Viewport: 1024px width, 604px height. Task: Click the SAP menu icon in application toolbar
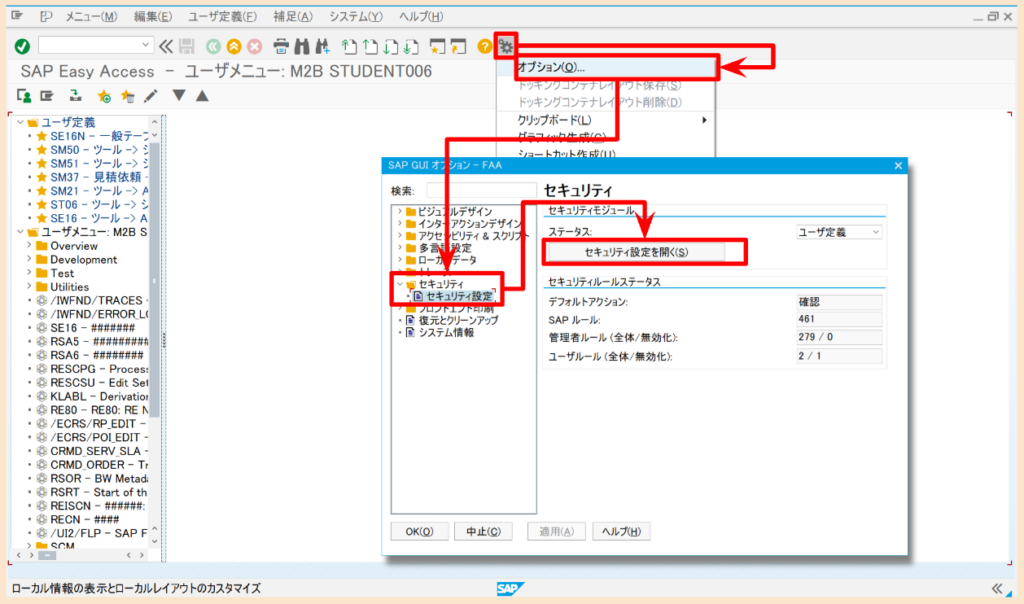[47, 96]
